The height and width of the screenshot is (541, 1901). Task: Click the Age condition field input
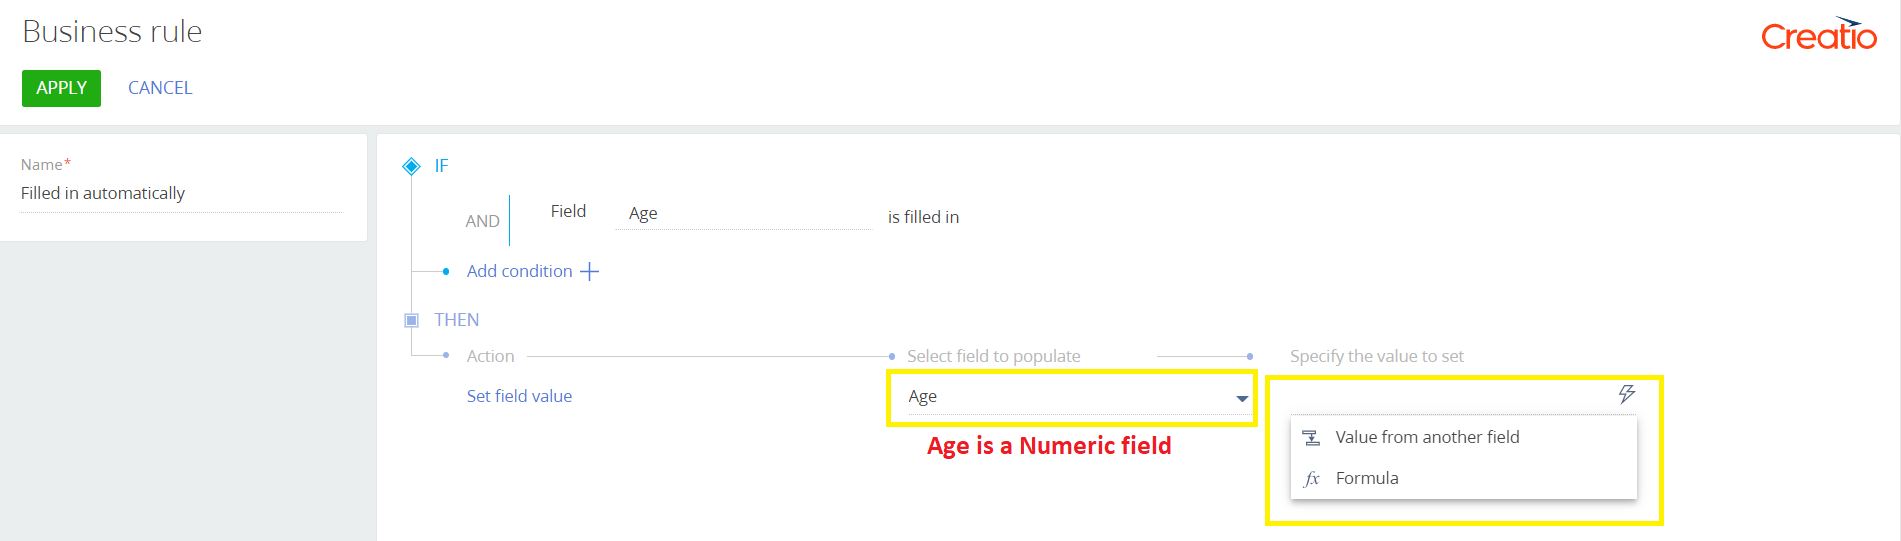[743, 213]
